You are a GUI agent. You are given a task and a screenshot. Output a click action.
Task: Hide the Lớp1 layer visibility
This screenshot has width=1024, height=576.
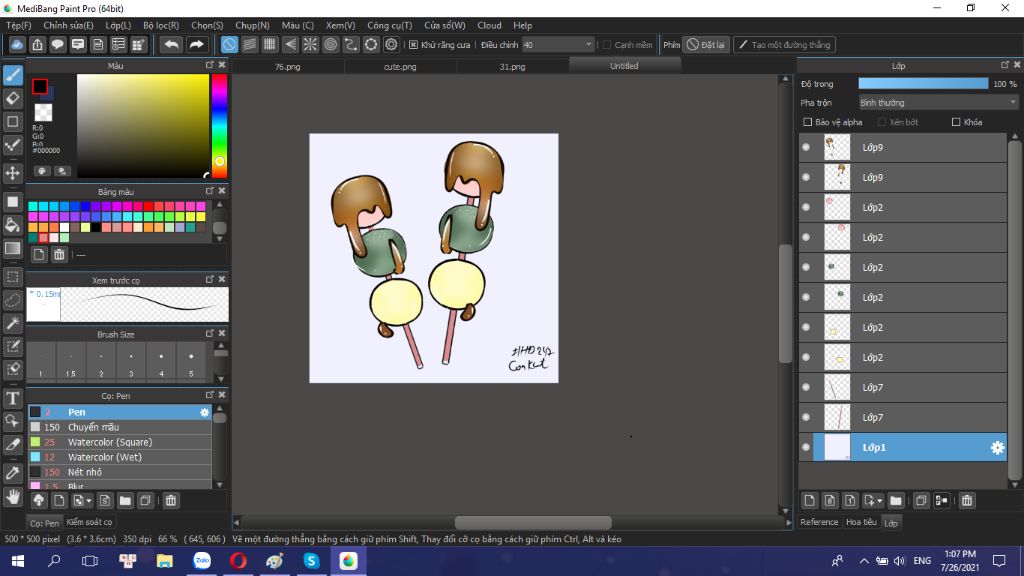pos(806,448)
